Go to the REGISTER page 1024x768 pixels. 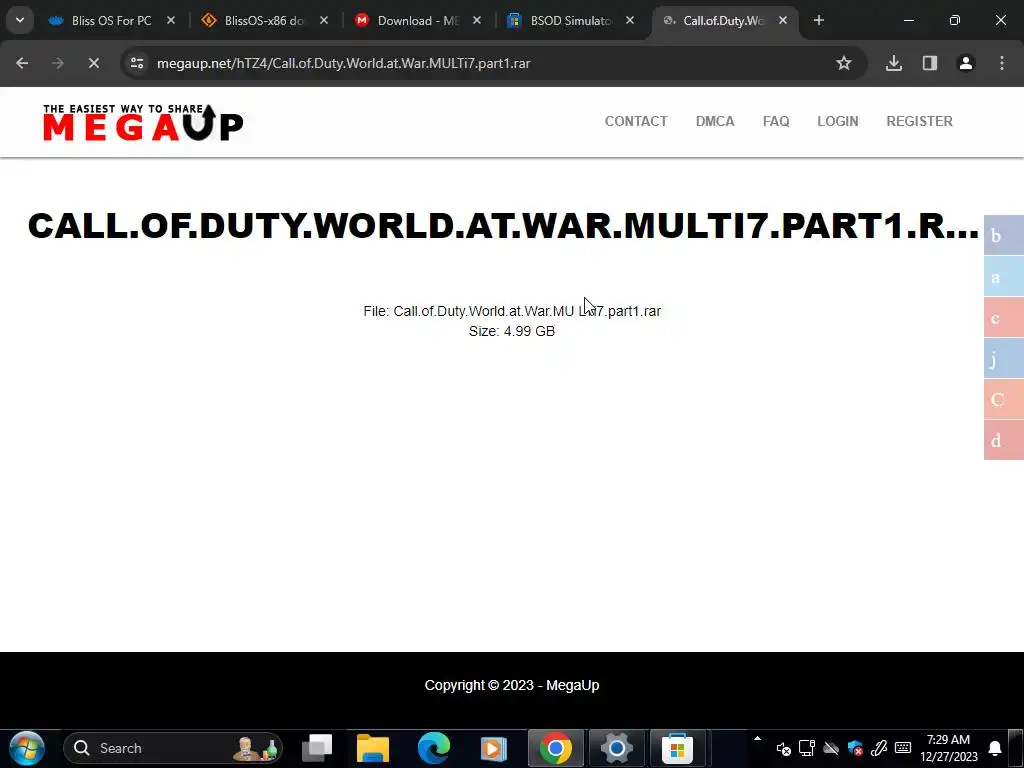(x=920, y=121)
